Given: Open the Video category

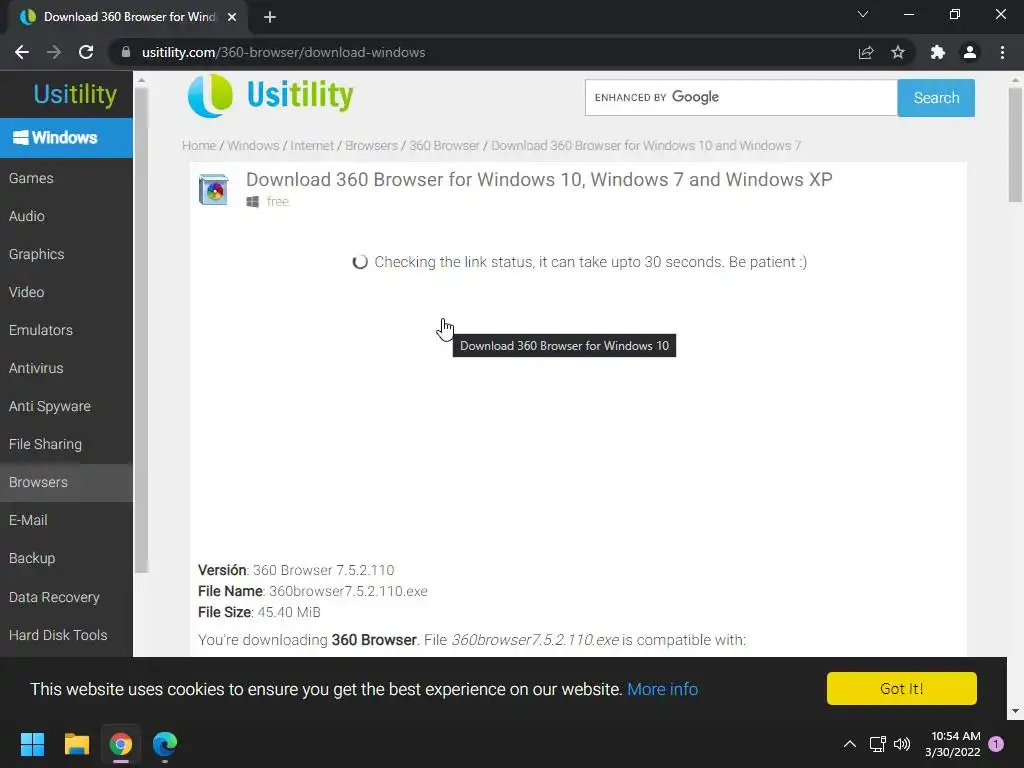Looking at the screenshot, I should click(66, 292).
